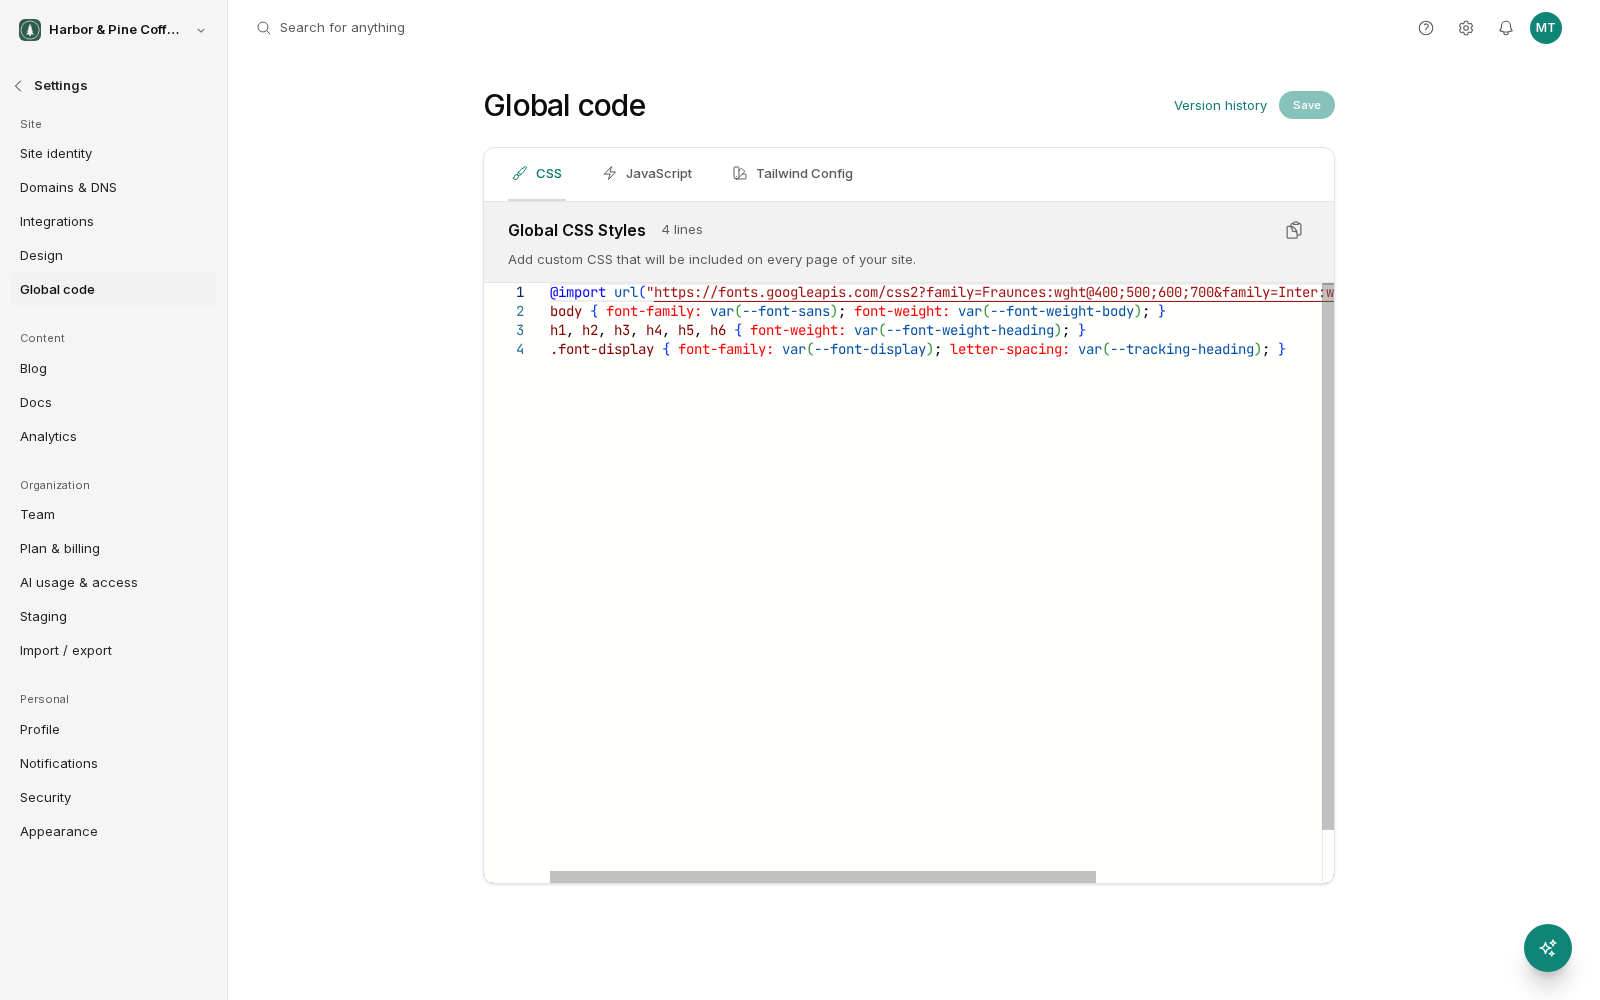Viewport: 1600px width, 1000px height.
Task: Open the MT user avatar menu
Action: (x=1546, y=28)
